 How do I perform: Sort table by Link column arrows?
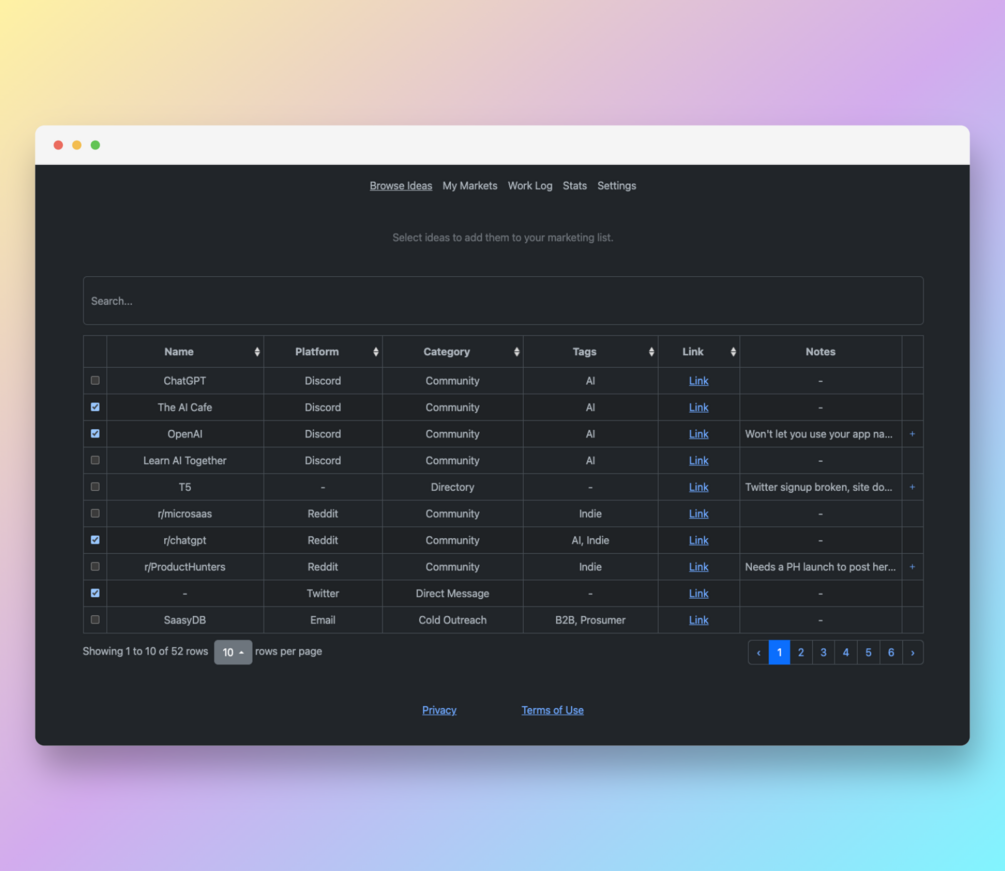point(733,352)
